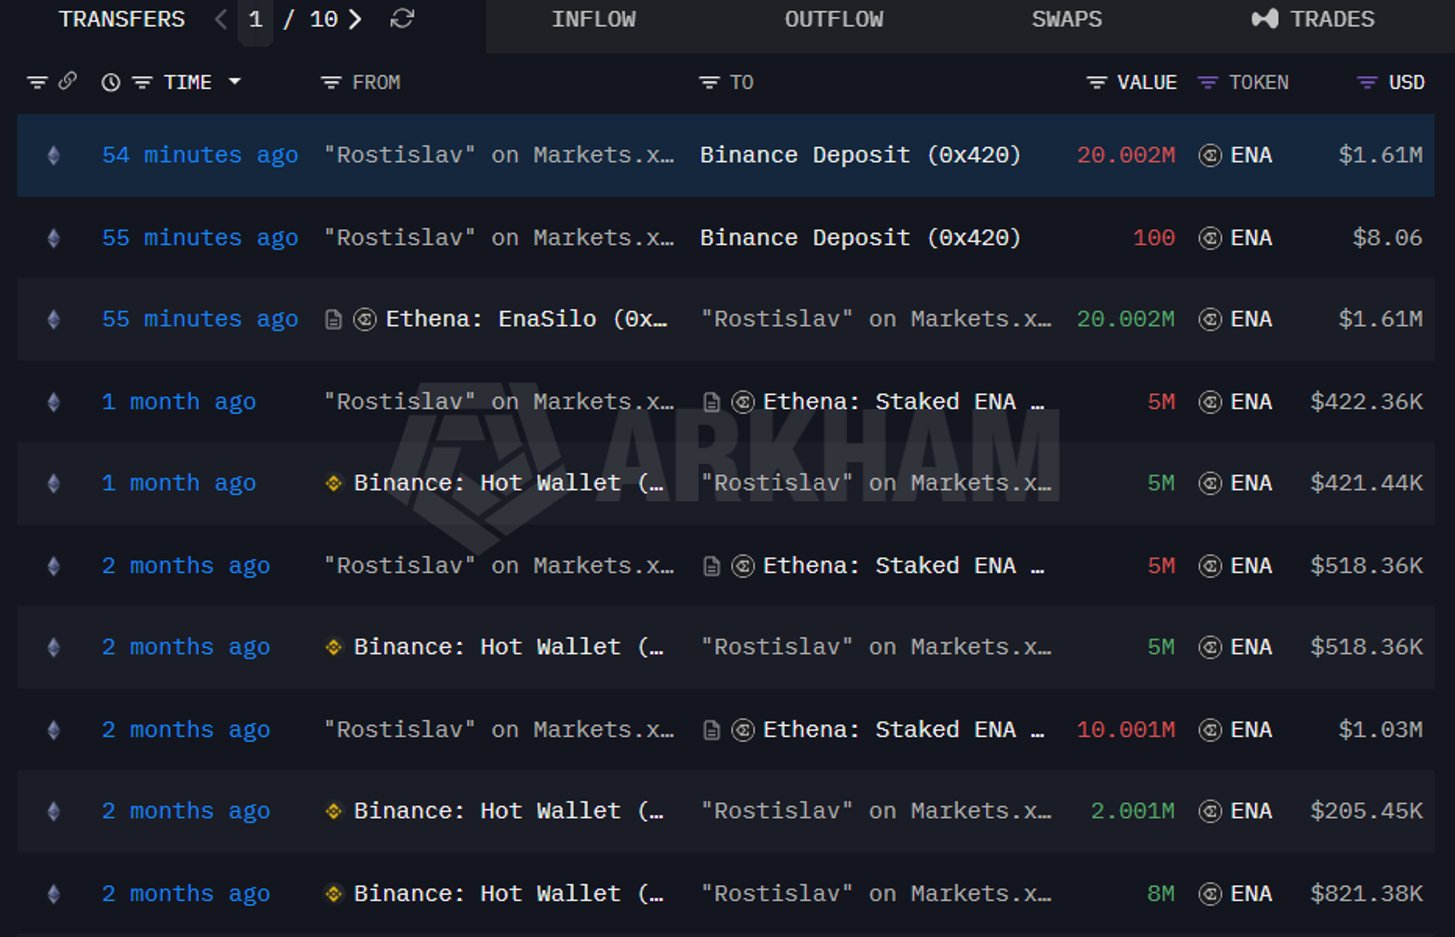Open the TOKEN column filter

(x=1208, y=82)
